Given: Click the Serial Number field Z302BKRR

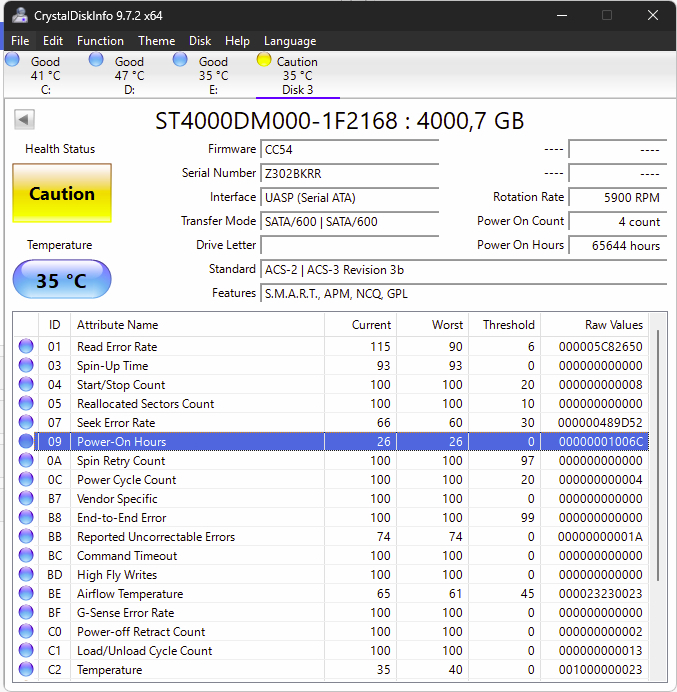Looking at the screenshot, I should 350,173.
